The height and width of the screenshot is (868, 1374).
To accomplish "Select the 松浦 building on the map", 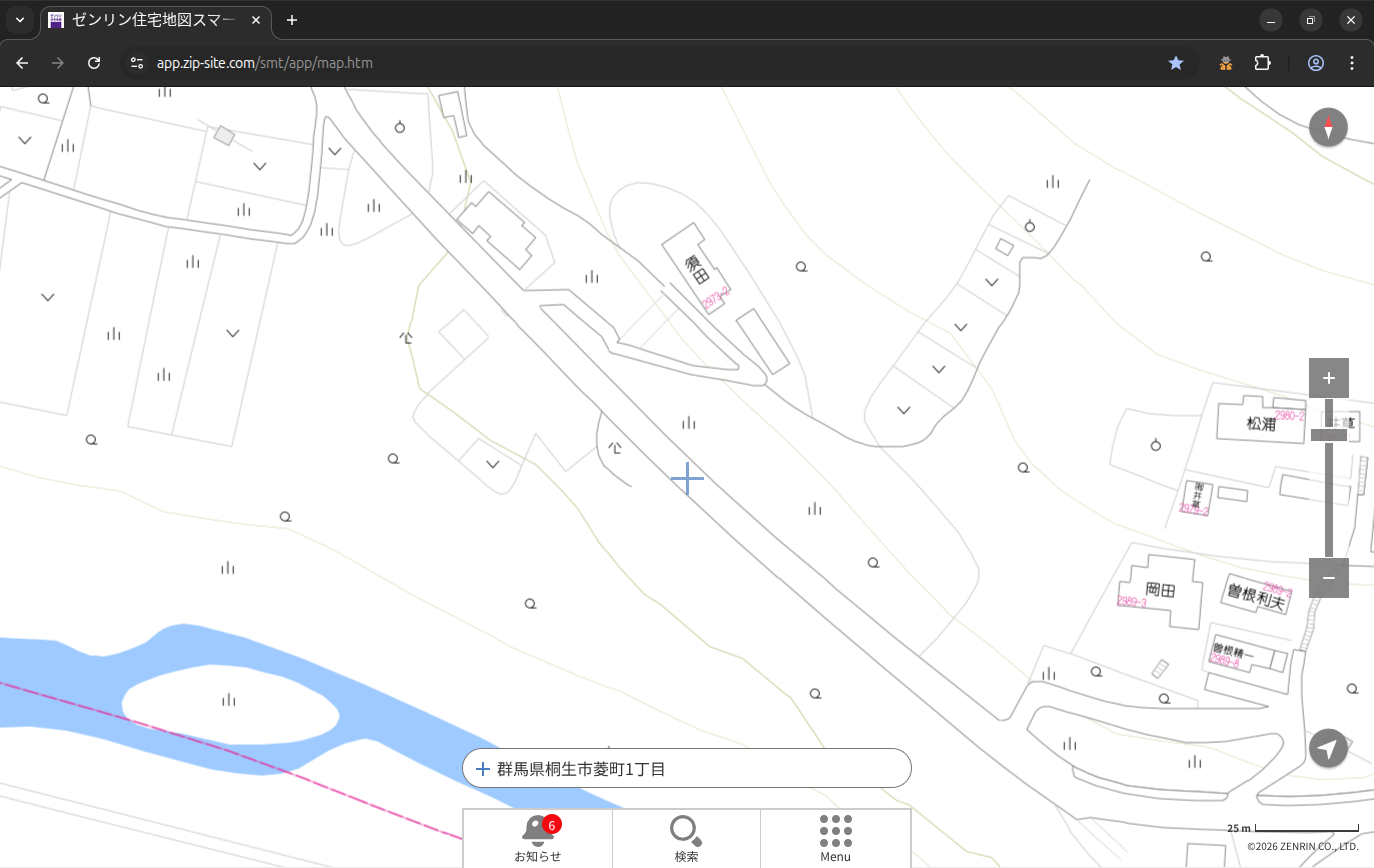I will click(x=1261, y=423).
